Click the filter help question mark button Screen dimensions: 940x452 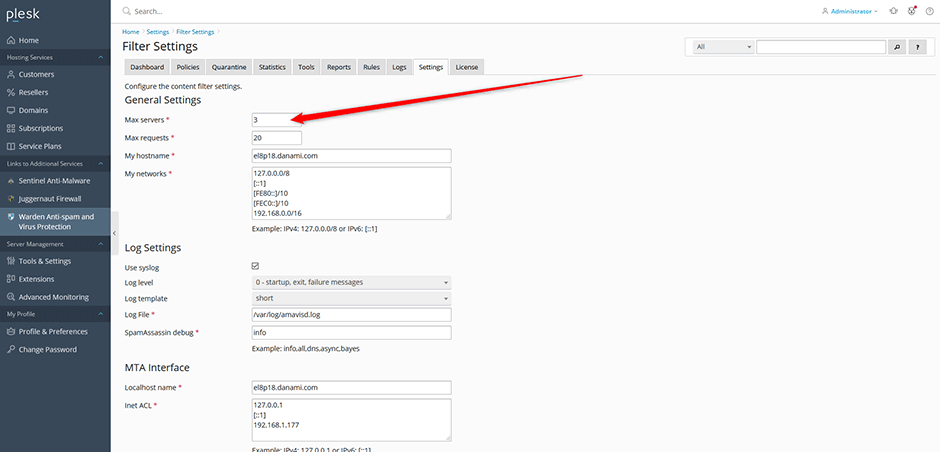(x=918, y=47)
